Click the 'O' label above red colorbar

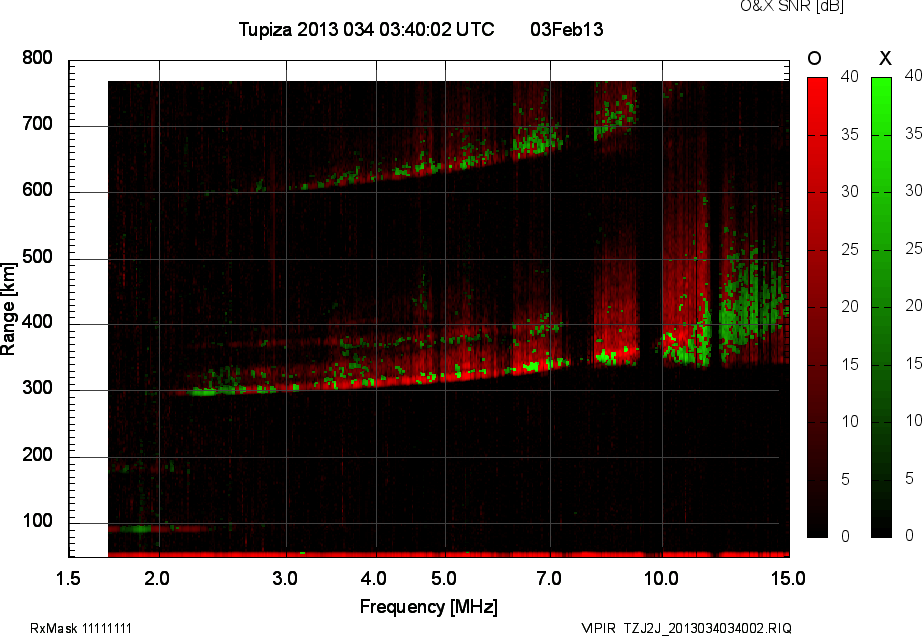(x=814, y=58)
